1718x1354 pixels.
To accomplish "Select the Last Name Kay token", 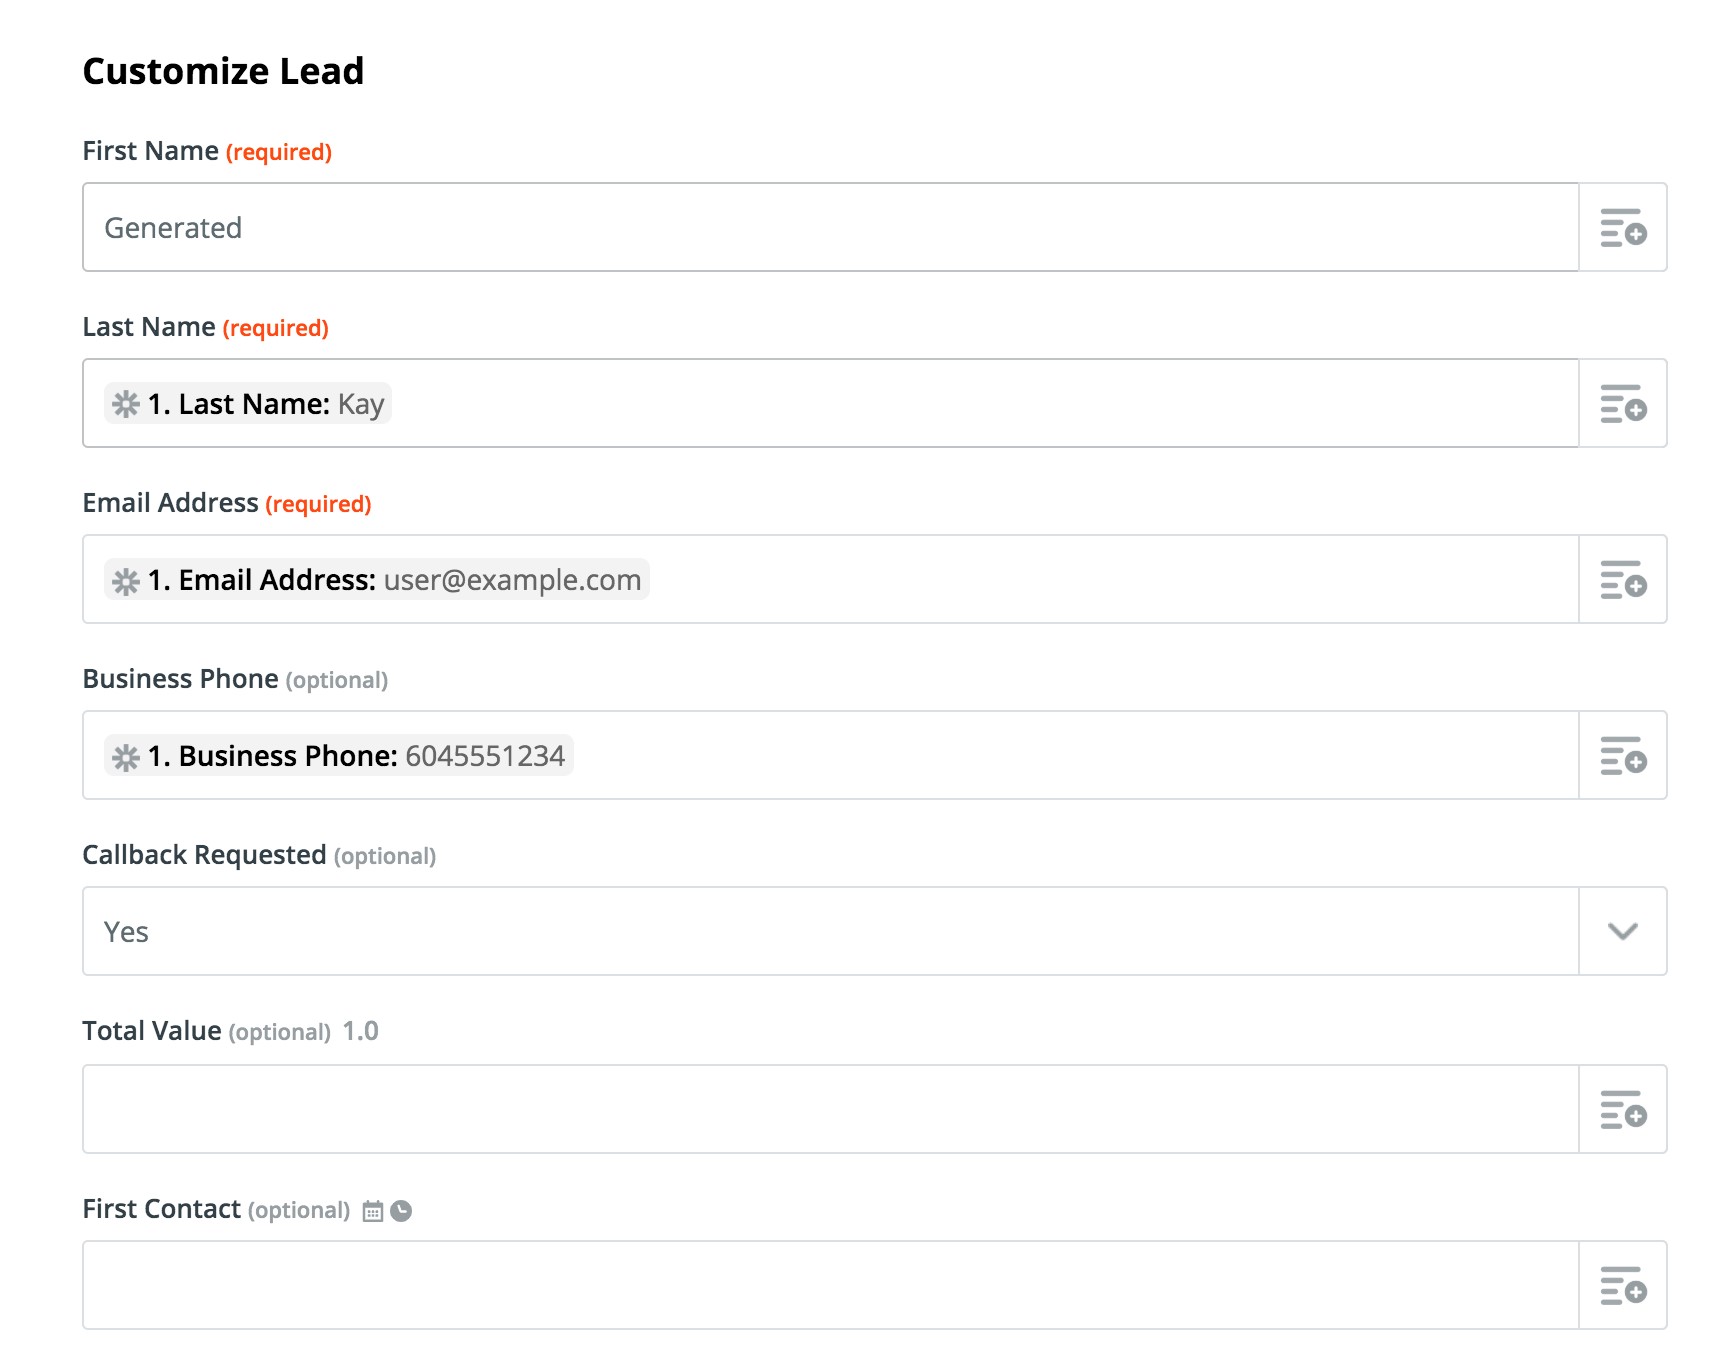I will (x=248, y=404).
